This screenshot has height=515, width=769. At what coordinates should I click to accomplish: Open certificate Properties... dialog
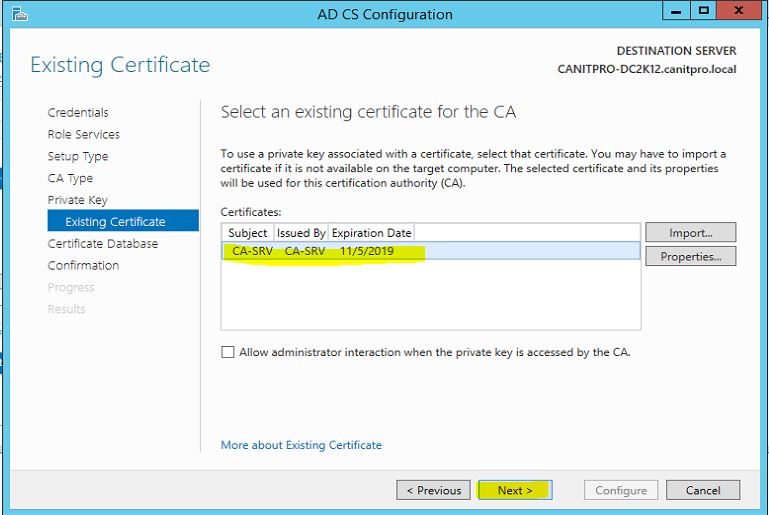click(x=691, y=256)
